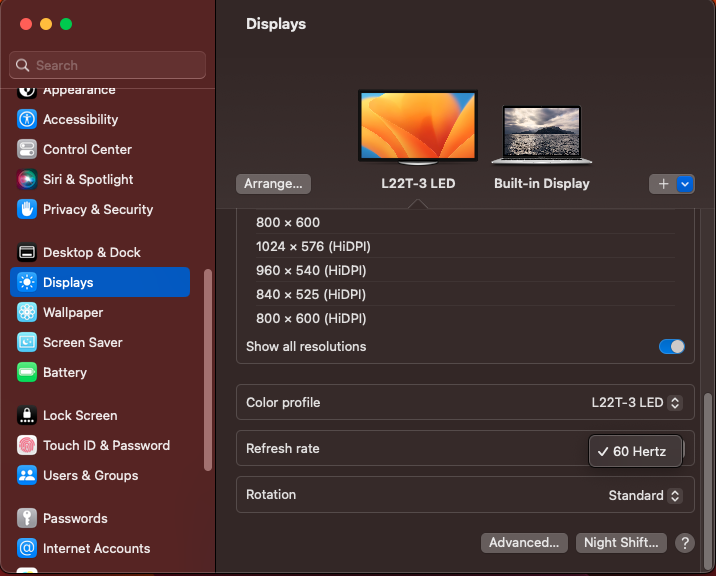716x576 pixels.
Task: Choose 60 Hertz refresh rate option
Action: pos(635,451)
